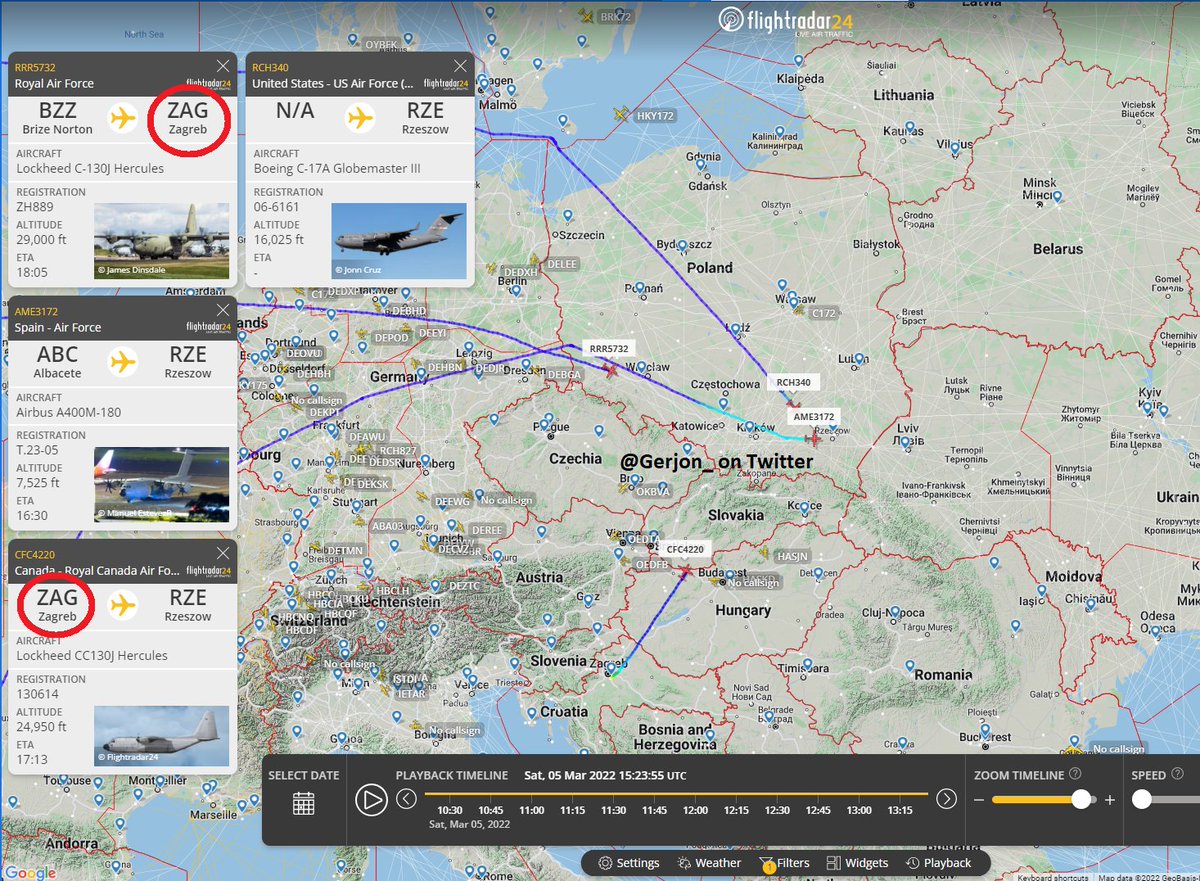
Task: Click BZZ Brize Norton origin airport
Action: 57,117
